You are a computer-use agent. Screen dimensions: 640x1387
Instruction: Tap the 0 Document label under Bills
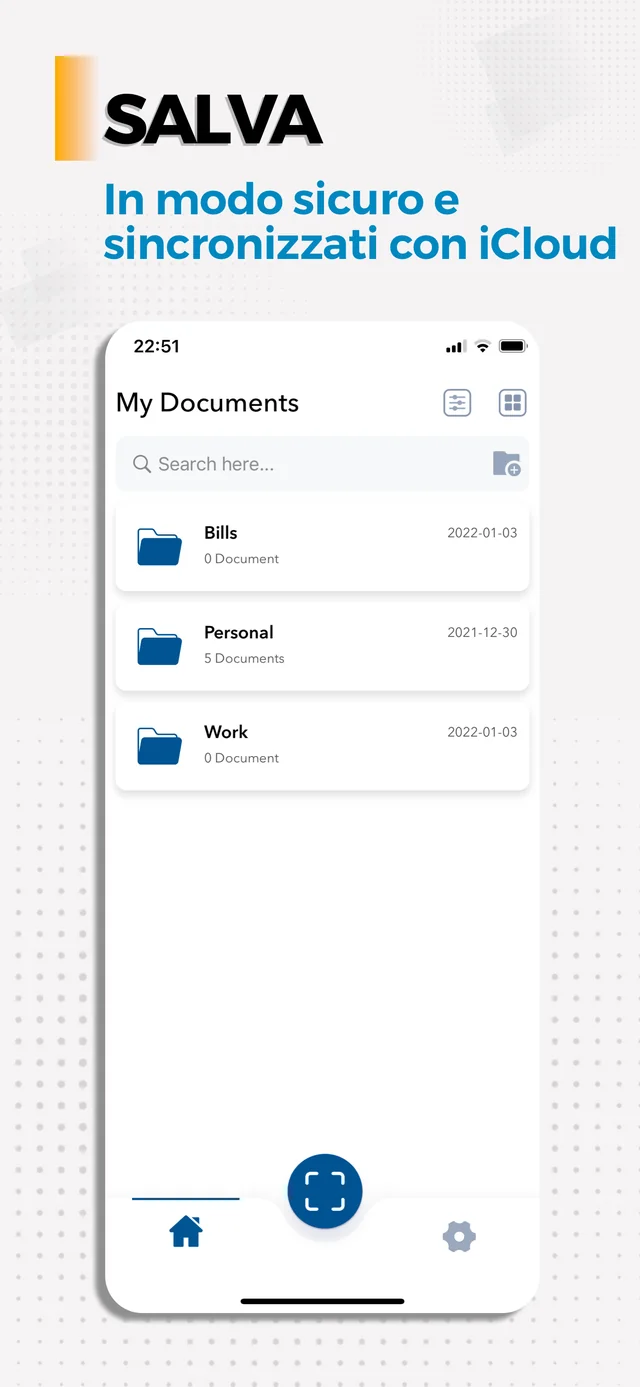click(x=241, y=559)
